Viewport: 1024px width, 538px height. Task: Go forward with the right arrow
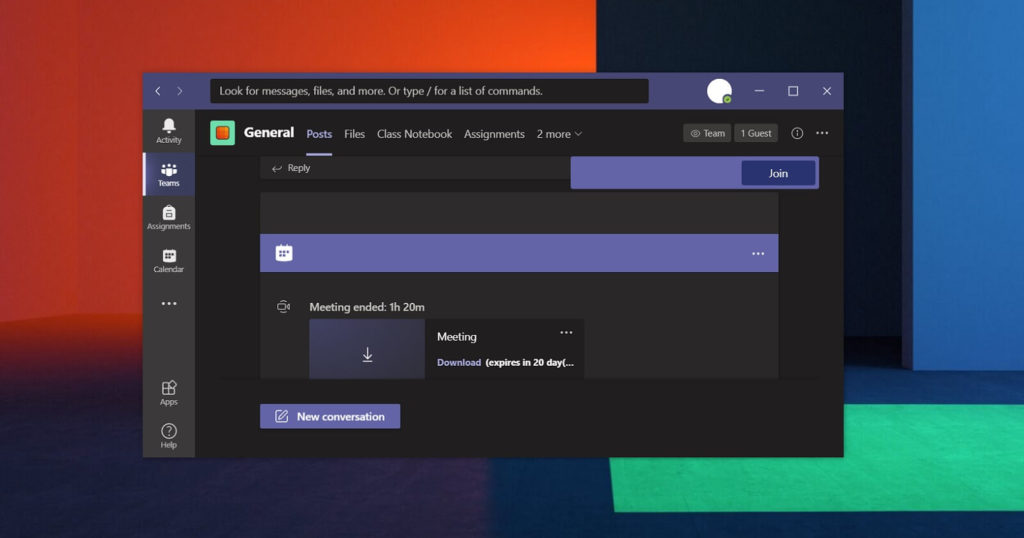(180, 91)
